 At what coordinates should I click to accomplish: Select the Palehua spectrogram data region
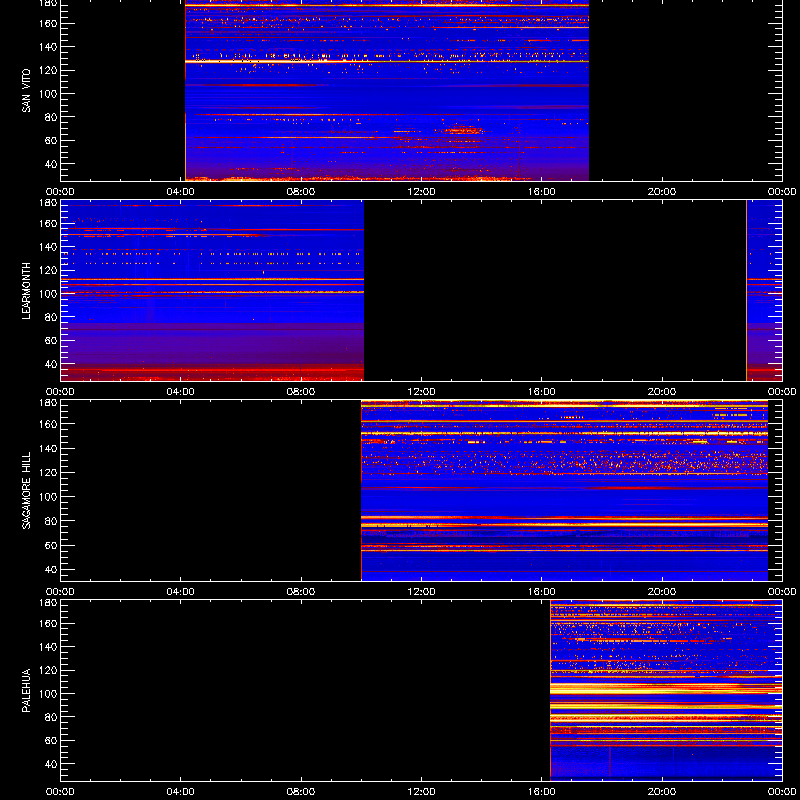666,690
